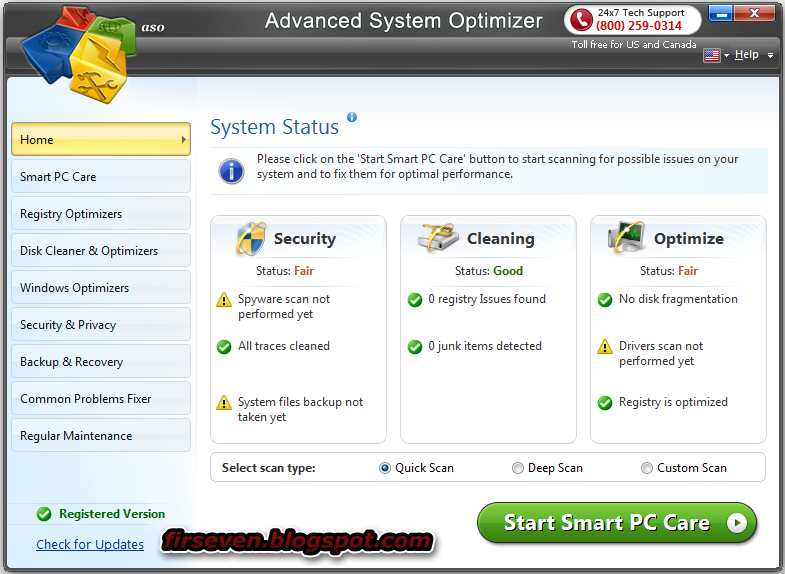Click 'Select scan type:' label
785x574 pixels.
point(268,468)
